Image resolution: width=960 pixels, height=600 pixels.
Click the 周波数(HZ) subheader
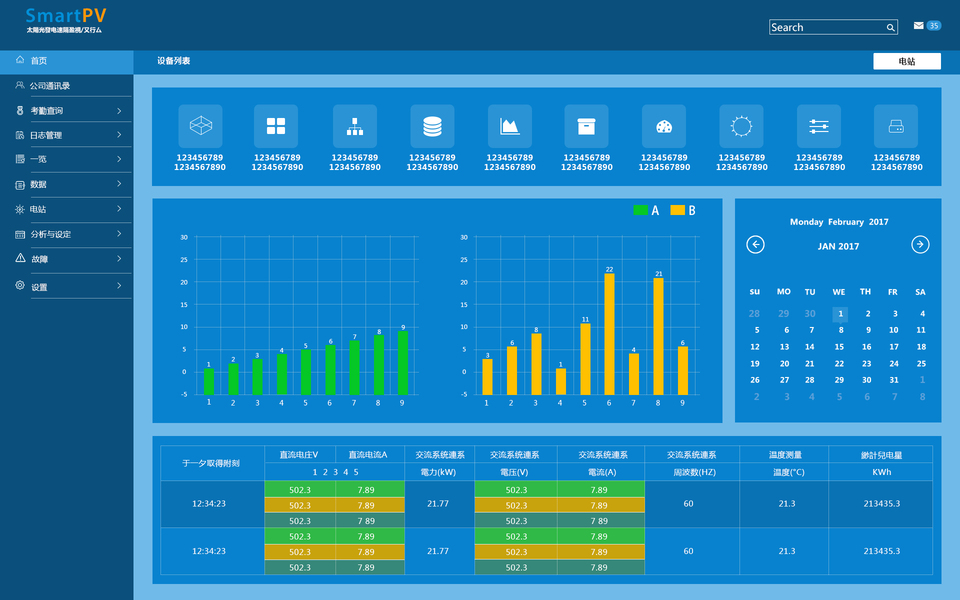click(694, 472)
